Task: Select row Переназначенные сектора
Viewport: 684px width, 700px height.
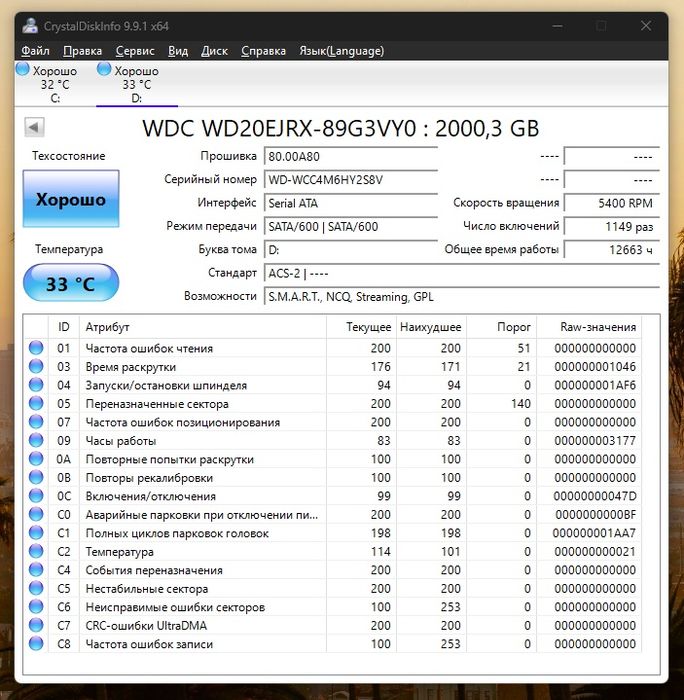Action: tap(333, 404)
